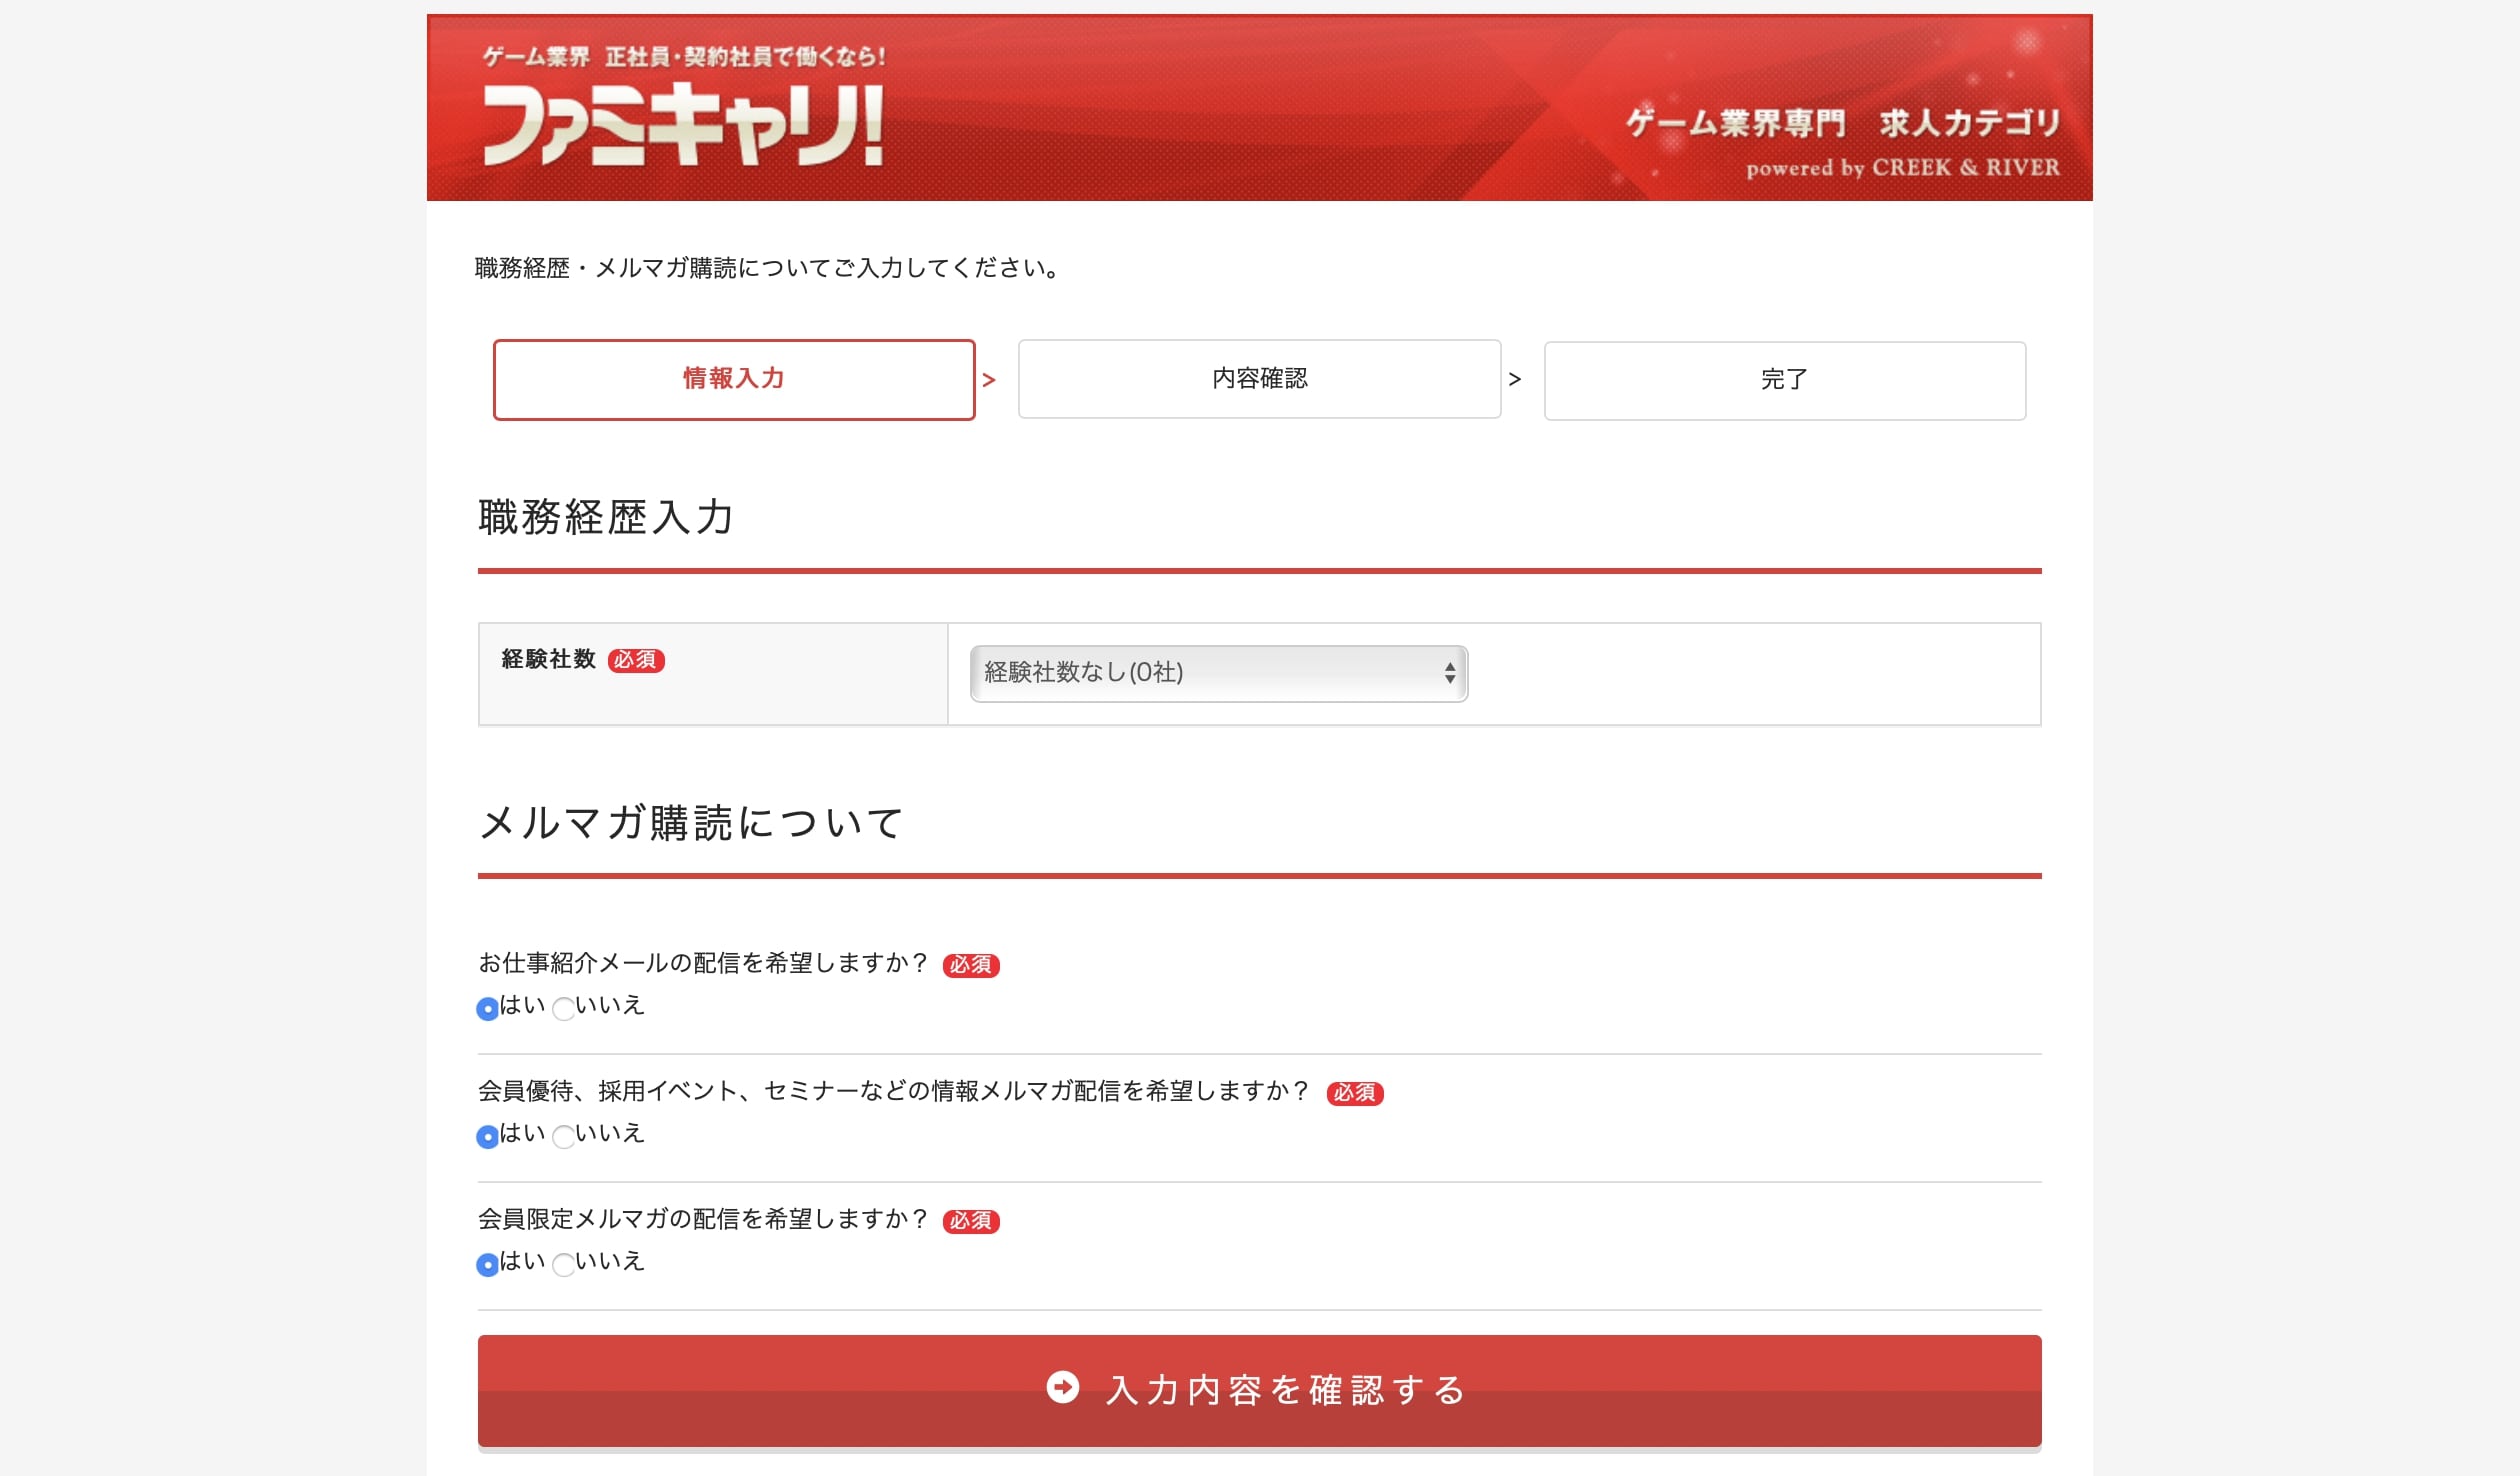Click the 内容確認 step tab
Screen dimensions: 2520x1476
1259,380
